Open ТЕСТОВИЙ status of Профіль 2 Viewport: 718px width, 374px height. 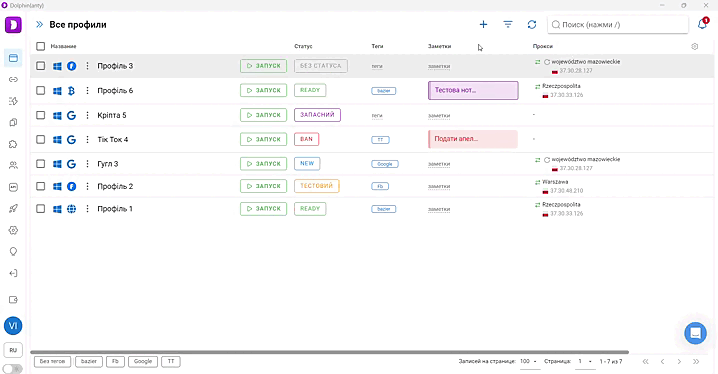coord(316,186)
